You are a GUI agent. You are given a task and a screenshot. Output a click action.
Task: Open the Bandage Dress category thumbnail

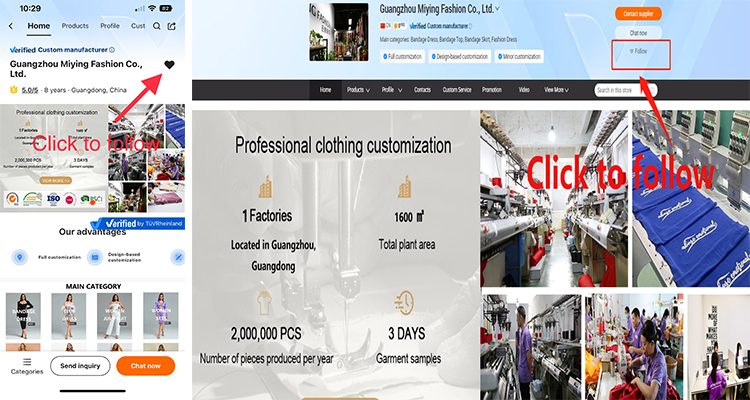[23, 316]
